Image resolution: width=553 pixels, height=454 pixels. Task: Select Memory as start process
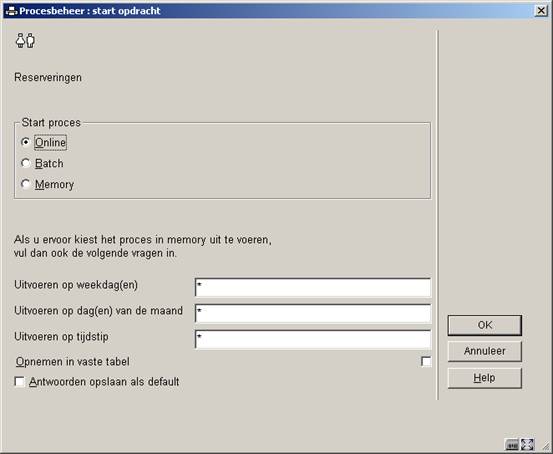[25, 184]
